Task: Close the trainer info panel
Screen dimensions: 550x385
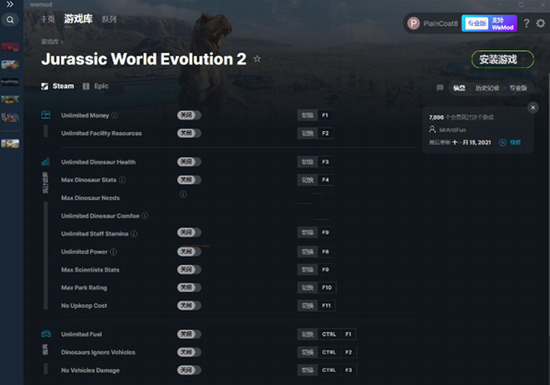Action: (533, 108)
